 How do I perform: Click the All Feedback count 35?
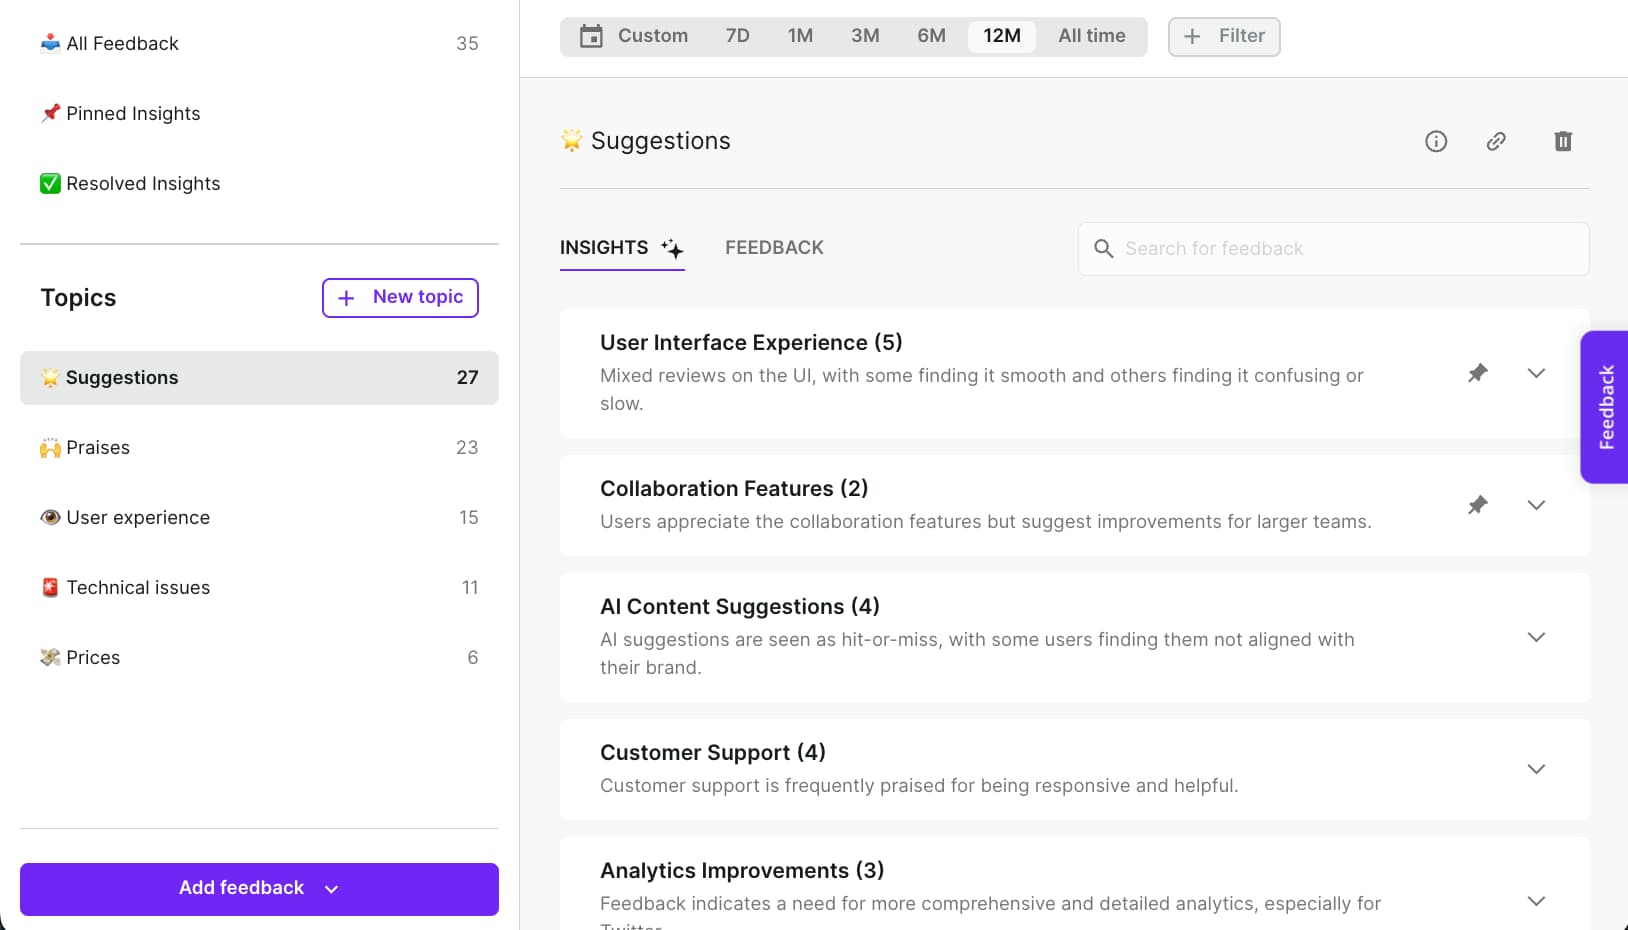point(467,43)
